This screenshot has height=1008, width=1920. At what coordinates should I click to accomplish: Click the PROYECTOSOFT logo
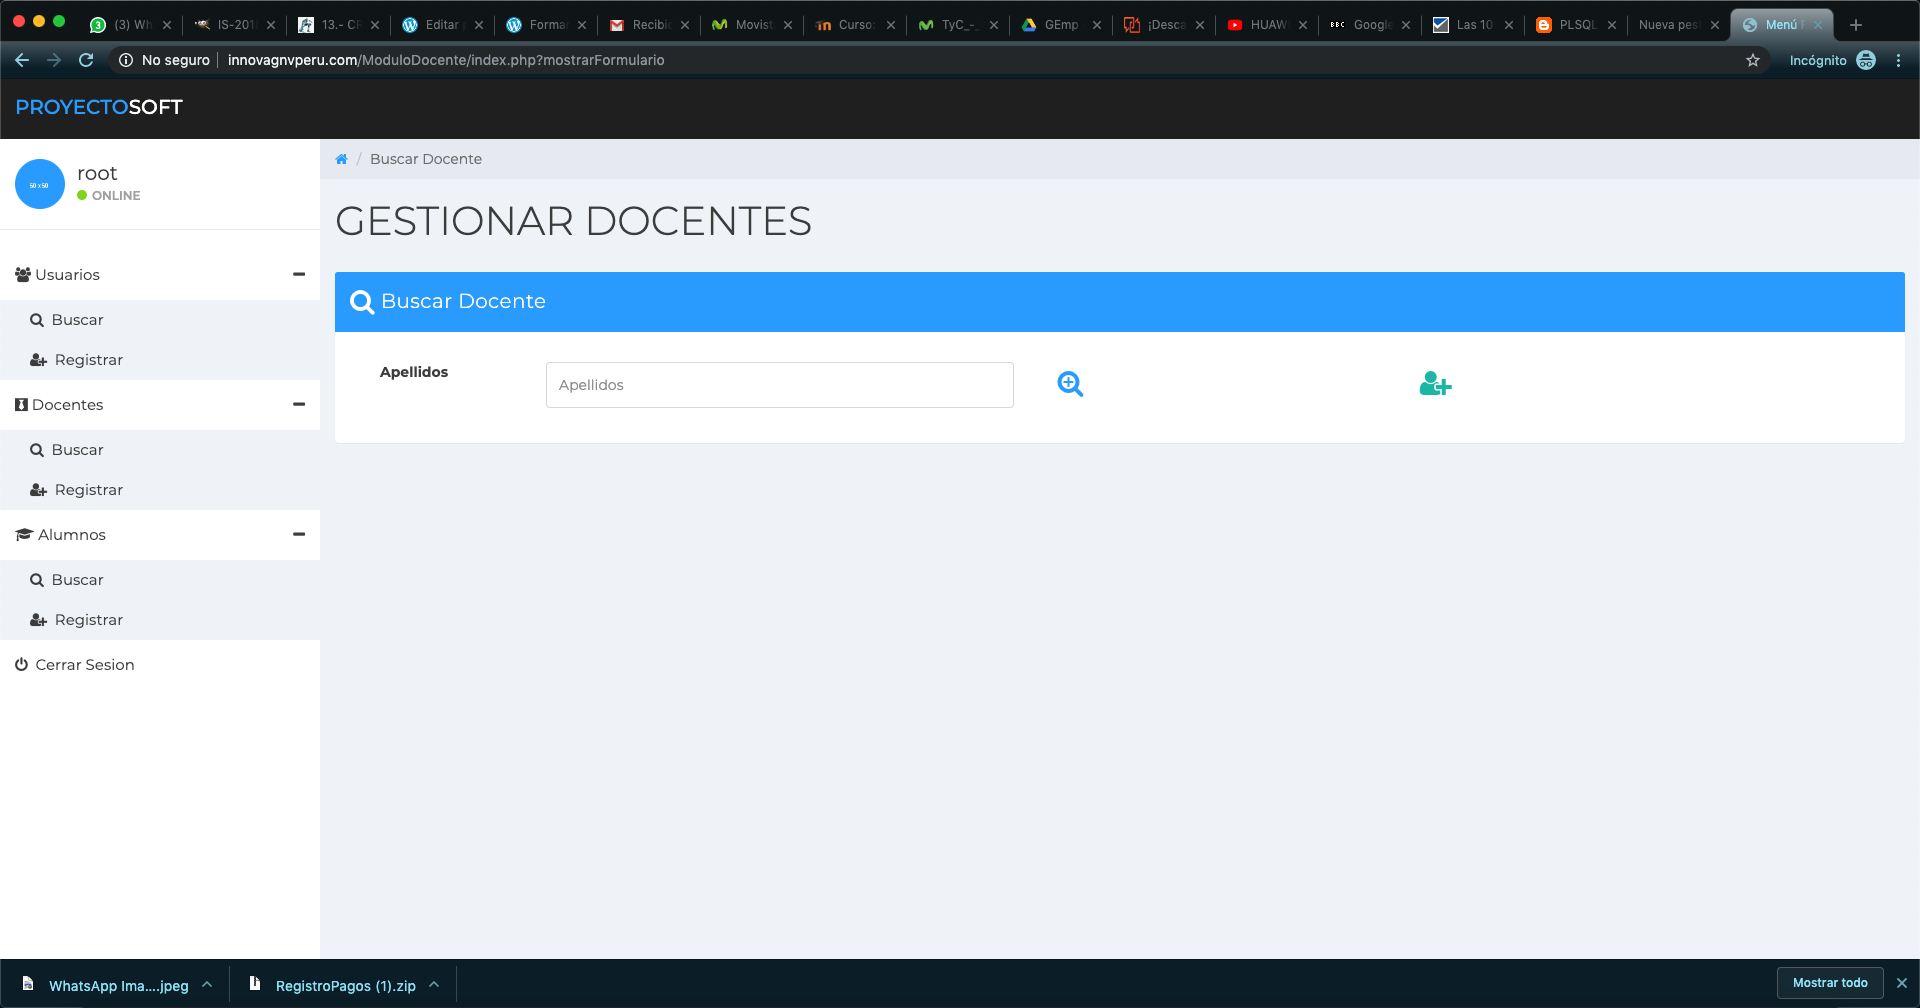click(x=99, y=107)
